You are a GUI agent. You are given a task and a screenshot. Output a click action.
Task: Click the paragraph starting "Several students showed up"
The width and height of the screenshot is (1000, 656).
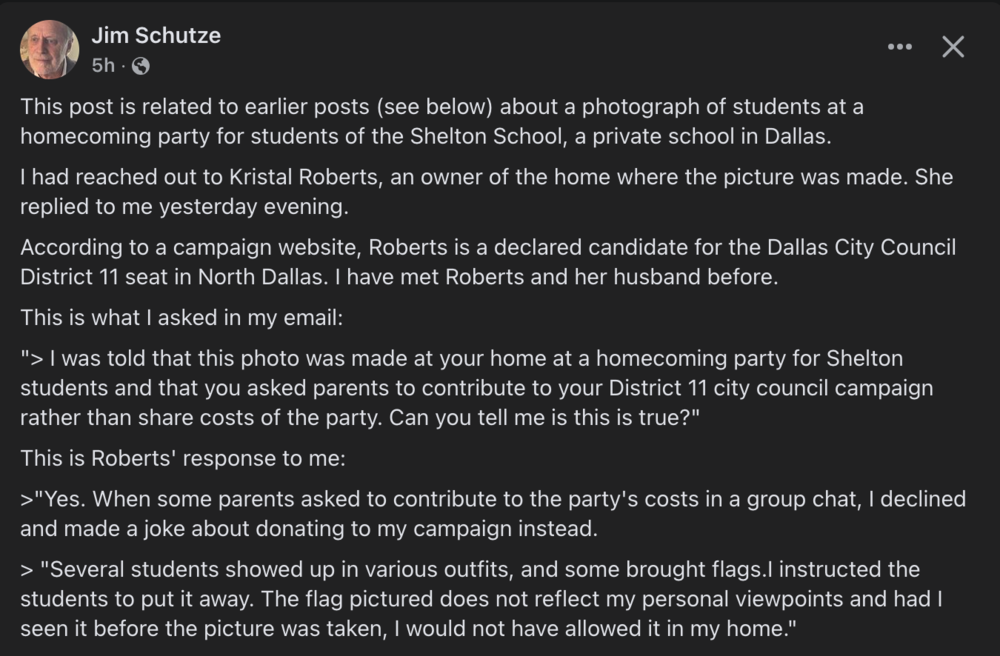click(x=483, y=598)
